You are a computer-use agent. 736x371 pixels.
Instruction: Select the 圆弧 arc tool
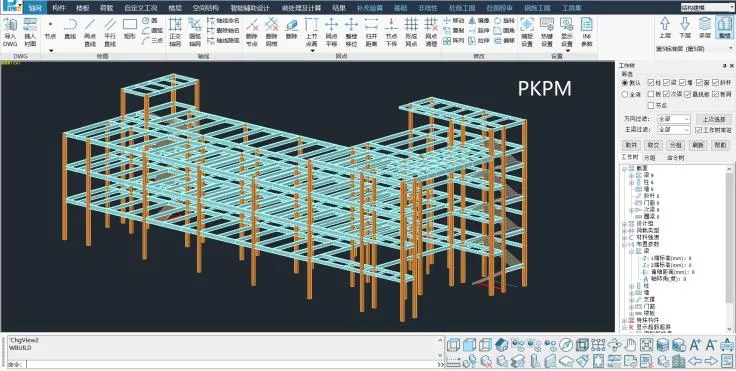tap(152, 31)
